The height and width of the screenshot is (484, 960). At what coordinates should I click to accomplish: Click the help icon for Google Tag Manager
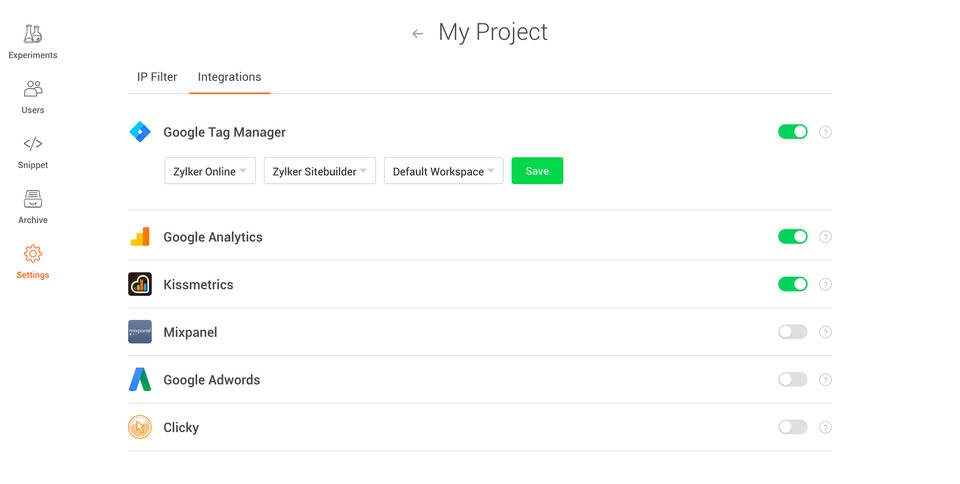click(x=825, y=132)
